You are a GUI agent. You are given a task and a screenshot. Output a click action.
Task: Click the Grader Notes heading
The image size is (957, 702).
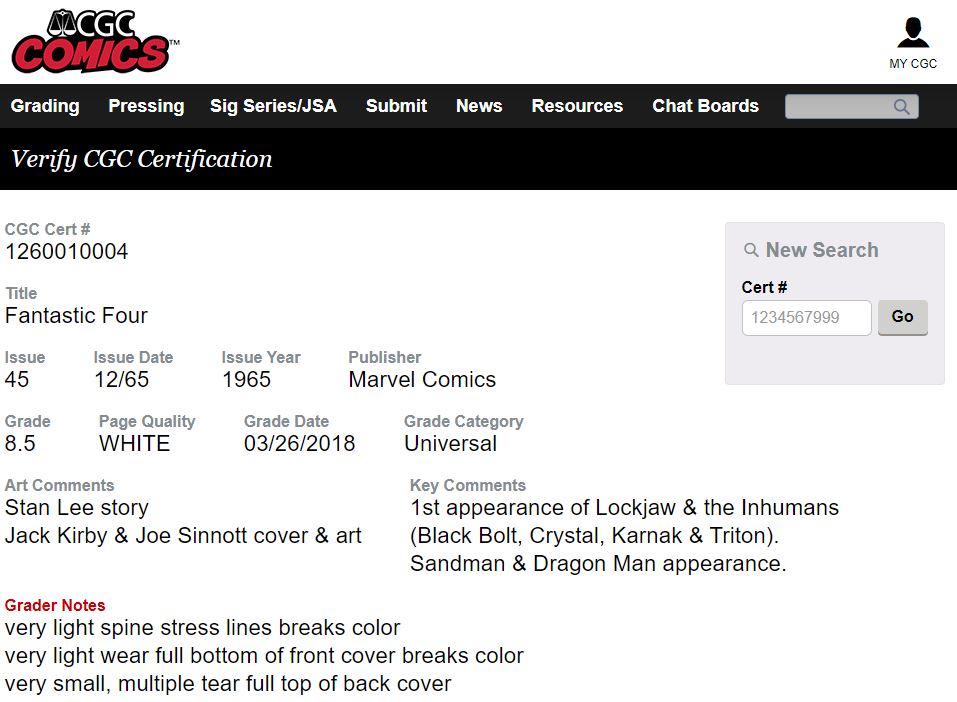55,605
